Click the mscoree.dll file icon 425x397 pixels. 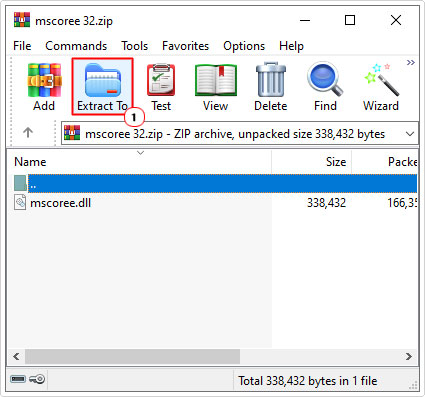[20, 202]
